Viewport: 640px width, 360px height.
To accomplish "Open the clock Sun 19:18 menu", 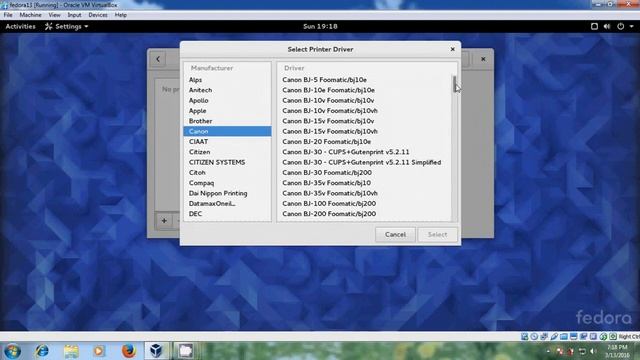I will tap(320, 26).
